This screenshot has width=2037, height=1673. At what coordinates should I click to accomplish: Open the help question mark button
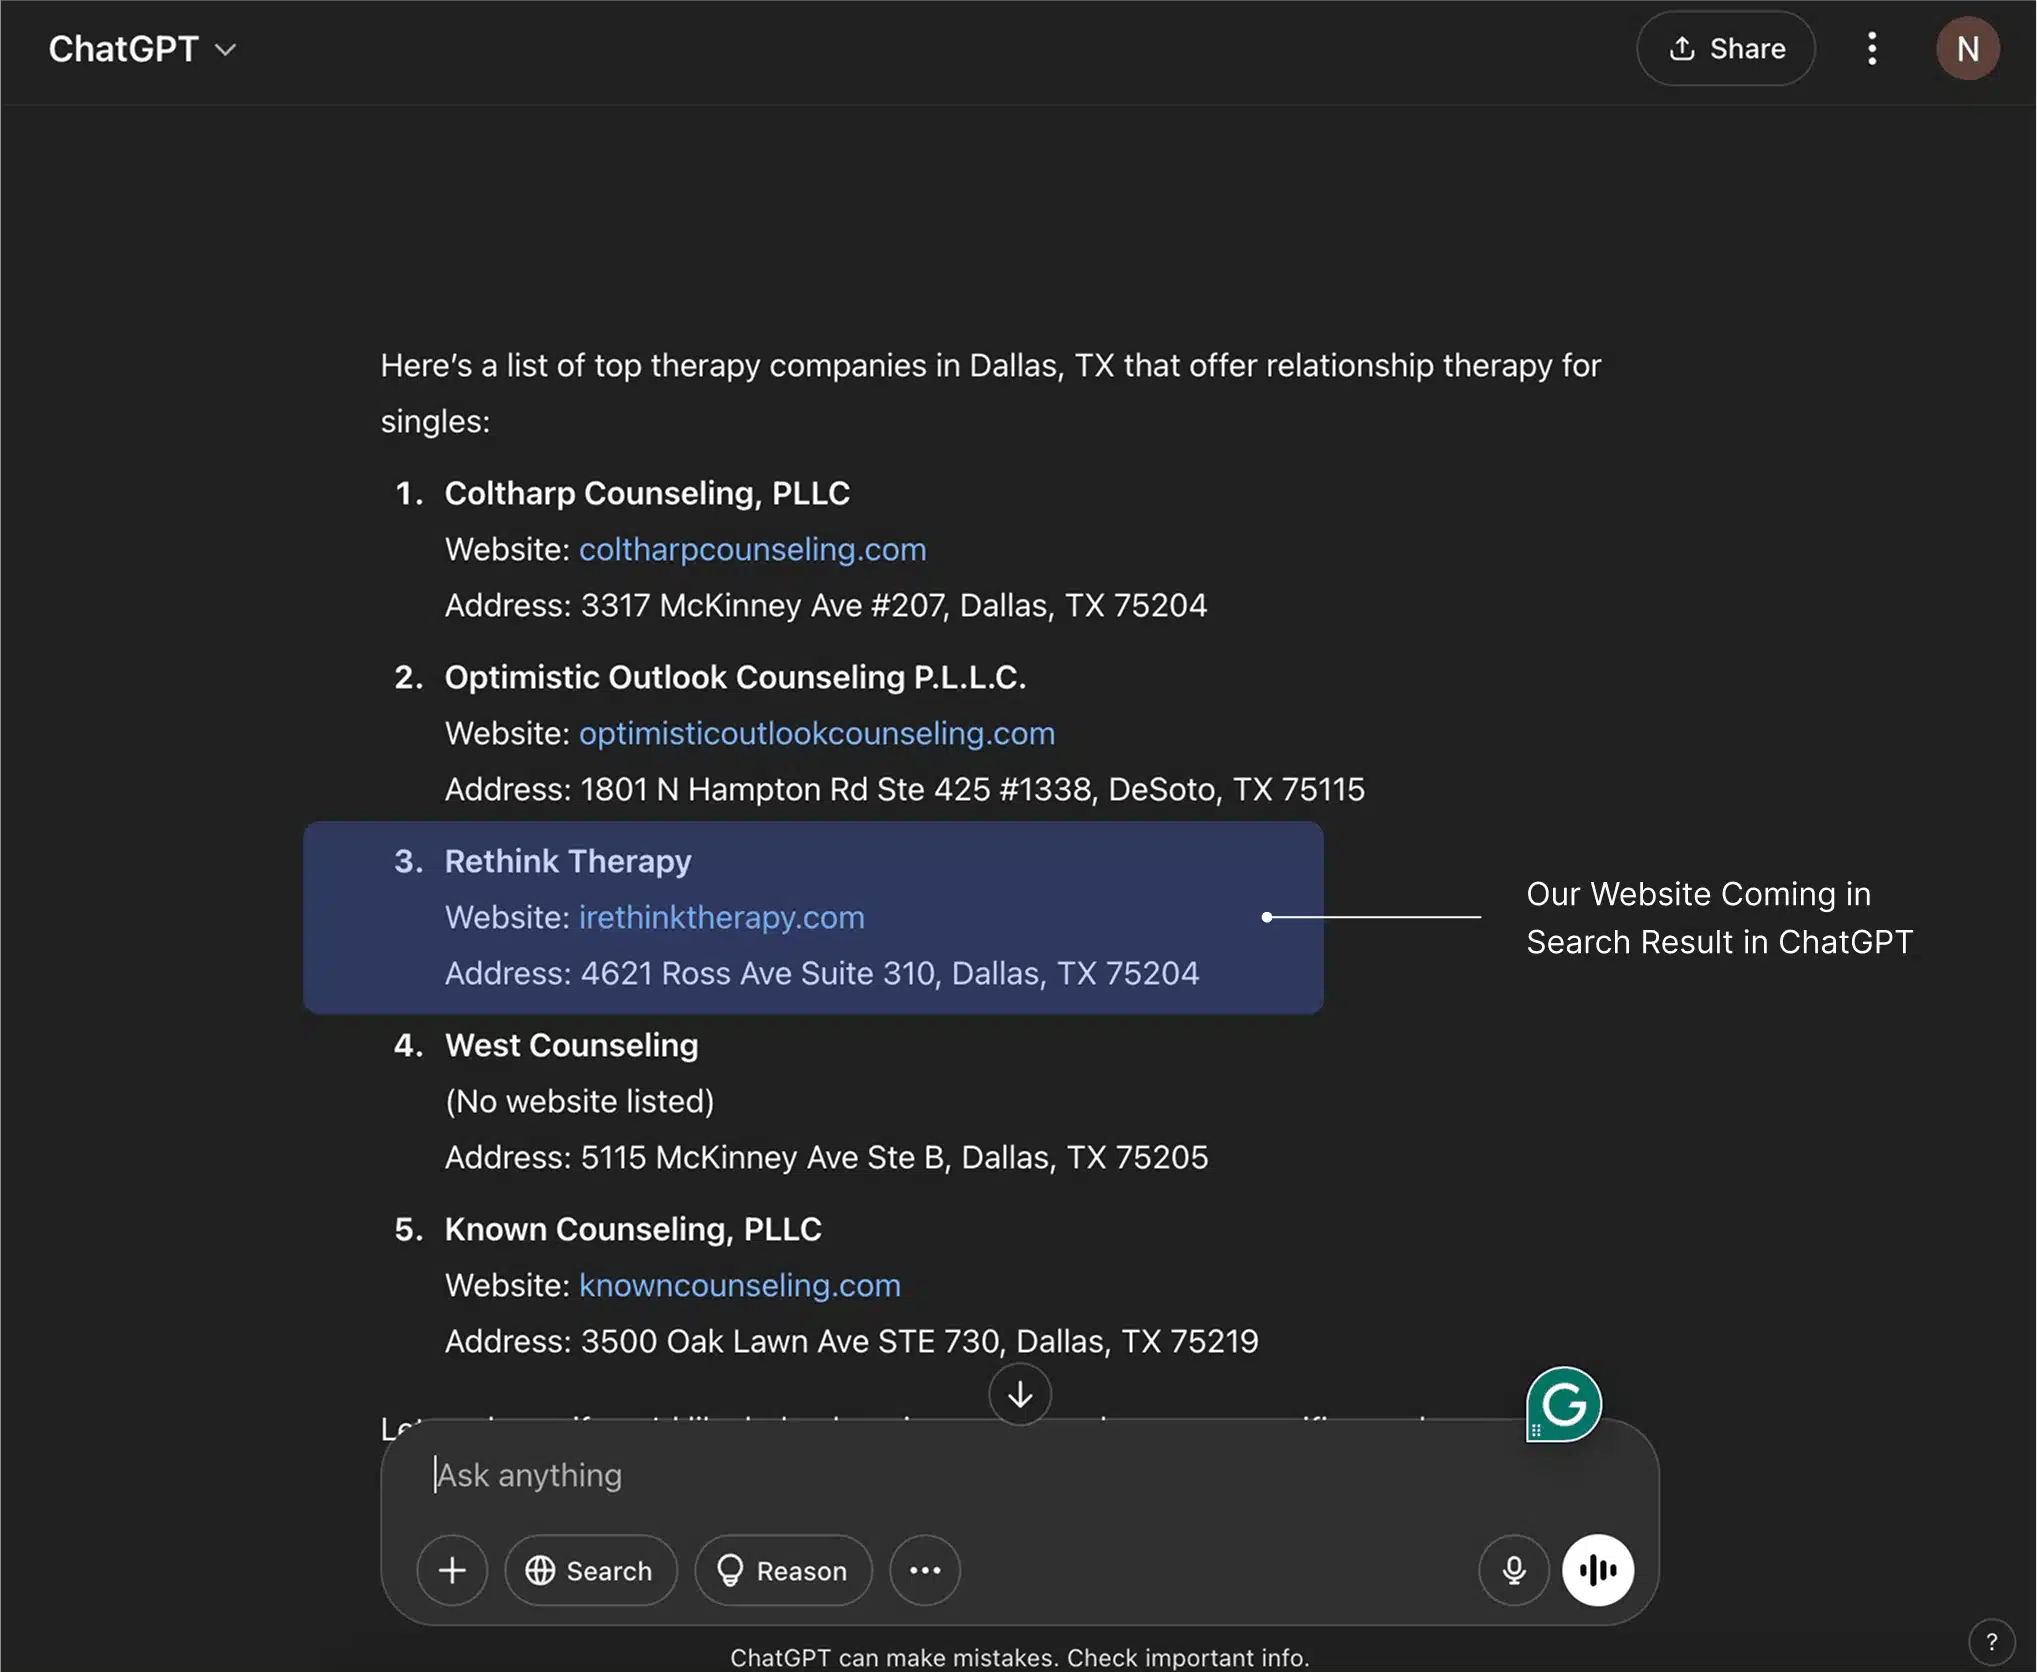[1991, 1641]
